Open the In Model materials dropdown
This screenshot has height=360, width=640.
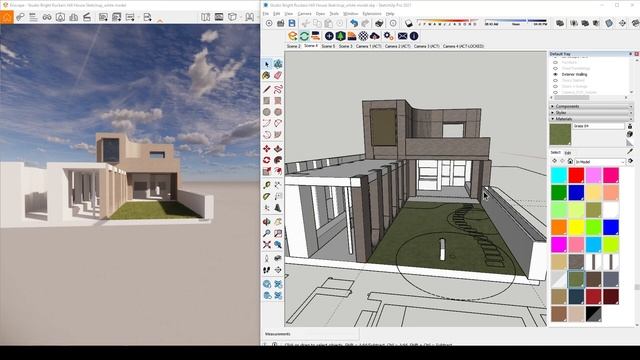coord(600,162)
